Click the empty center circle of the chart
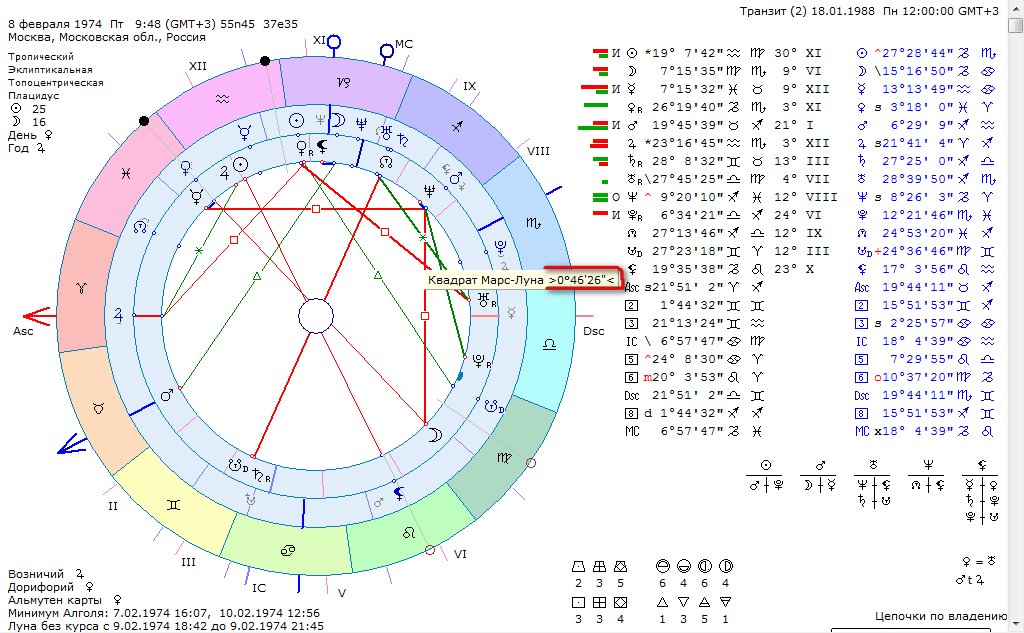 click(x=316, y=317)
